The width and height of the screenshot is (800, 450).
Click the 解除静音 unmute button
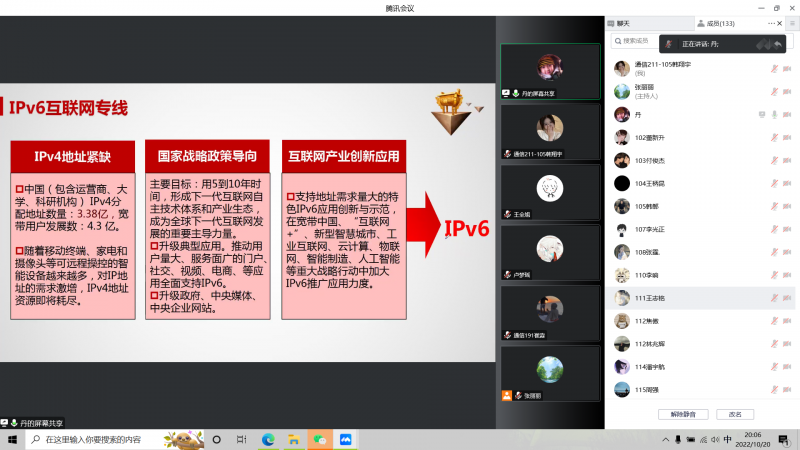[x=683, y=414]
